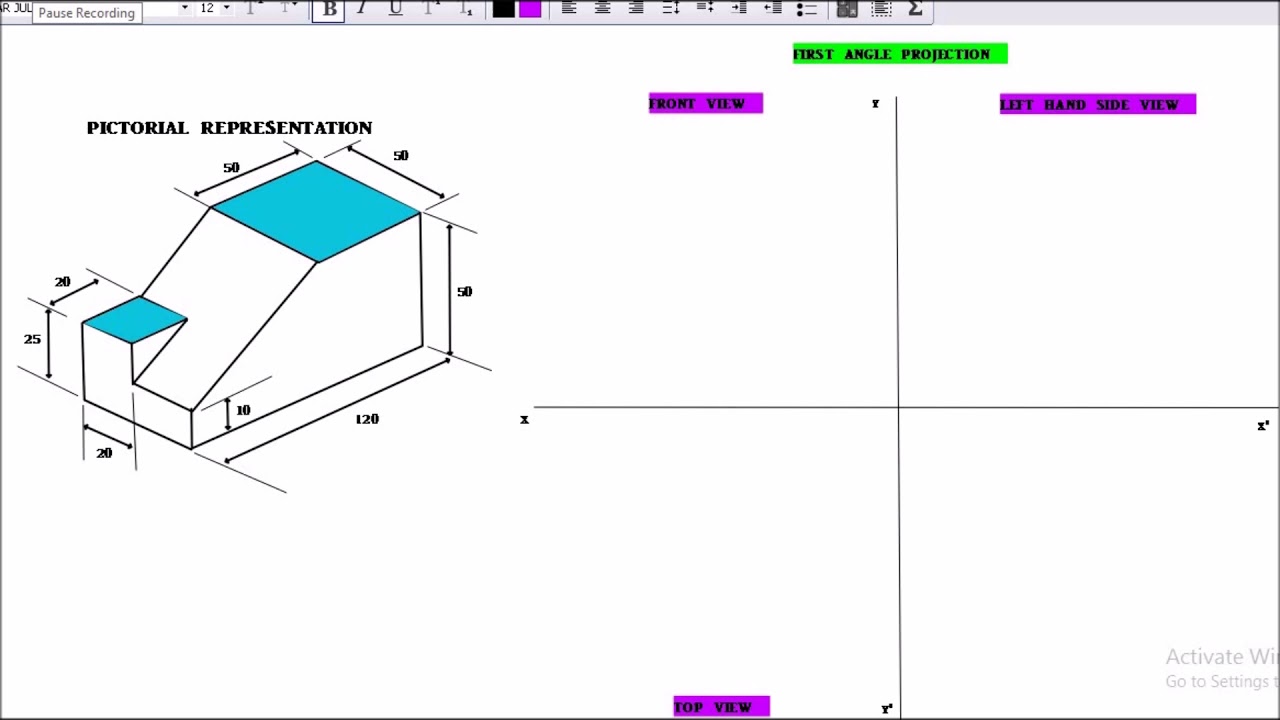Open the font size dropdown
Screen dimensions: 1280x720
coord(227,8)
